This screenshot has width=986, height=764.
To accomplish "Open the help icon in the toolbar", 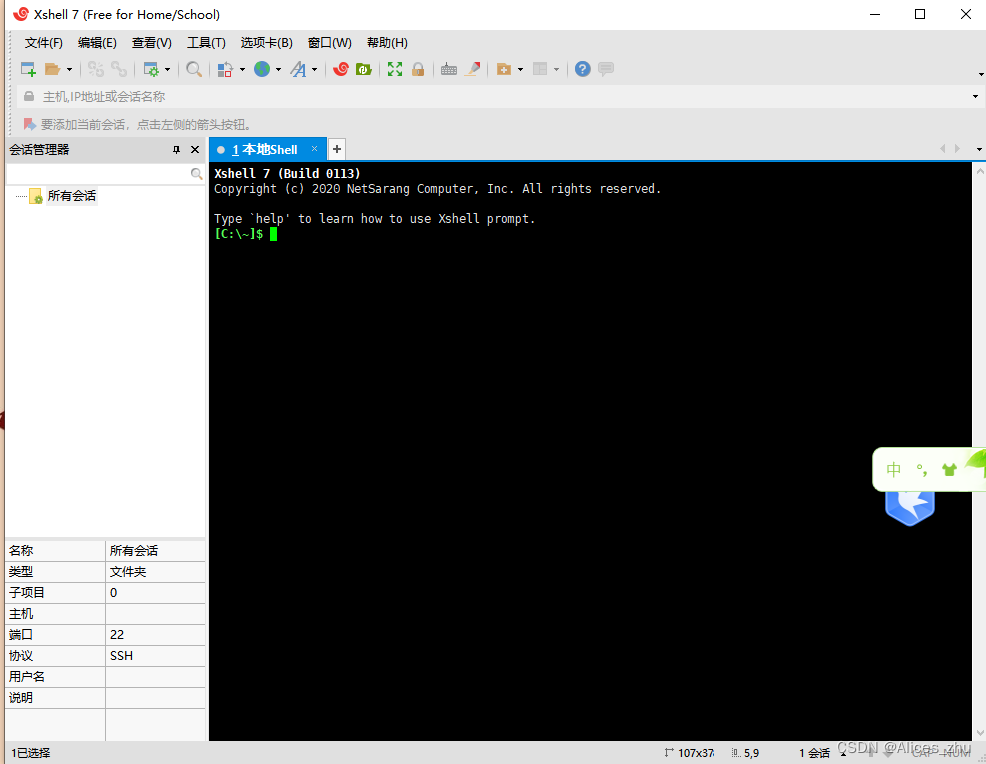I will 582,69.
